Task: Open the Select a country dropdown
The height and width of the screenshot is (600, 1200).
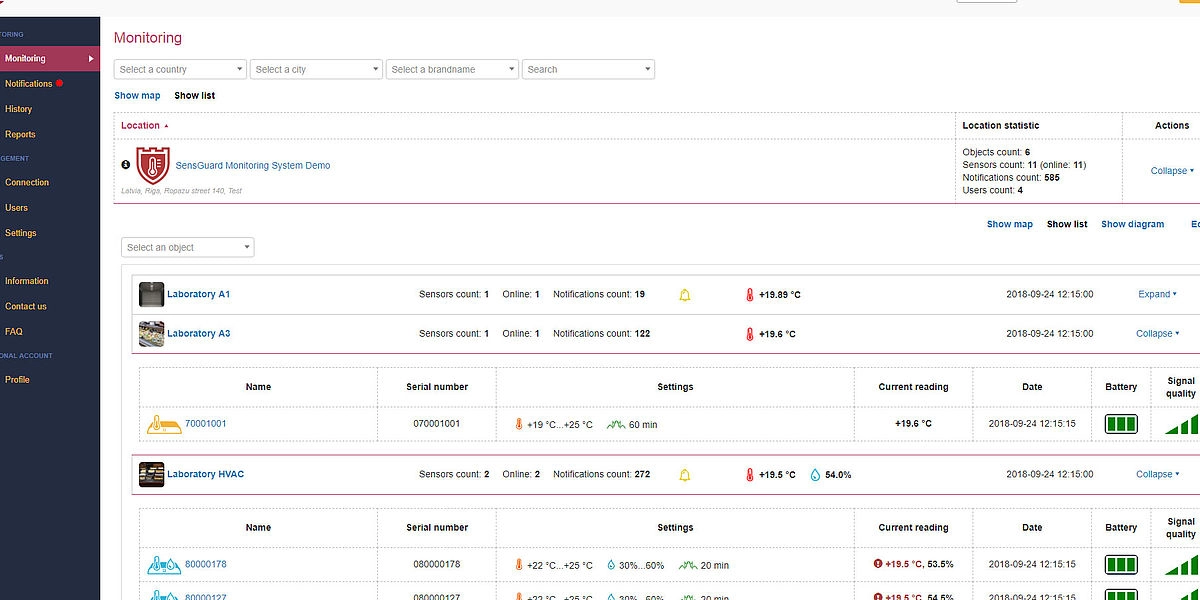Action: 180,70
